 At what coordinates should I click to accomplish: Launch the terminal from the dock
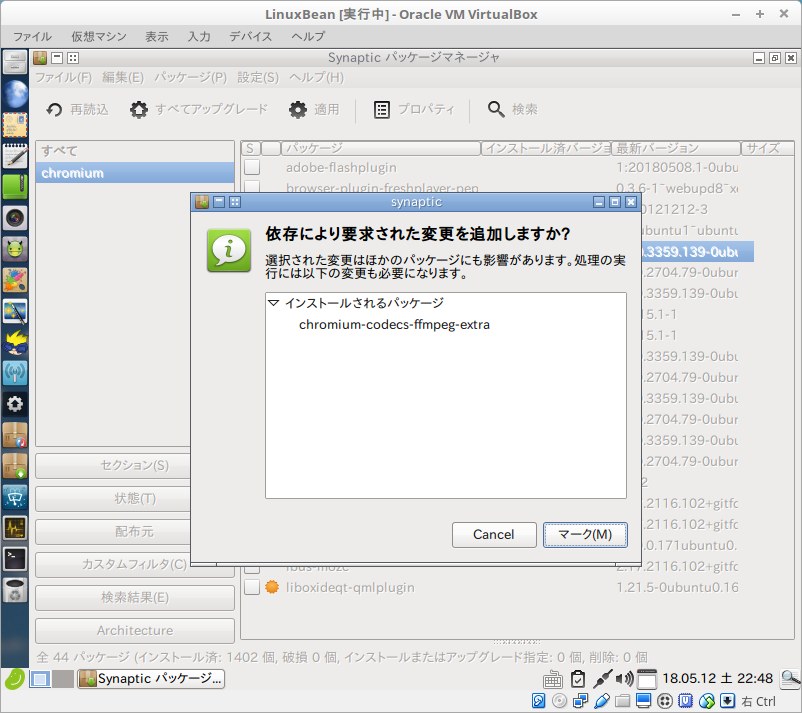15,559
